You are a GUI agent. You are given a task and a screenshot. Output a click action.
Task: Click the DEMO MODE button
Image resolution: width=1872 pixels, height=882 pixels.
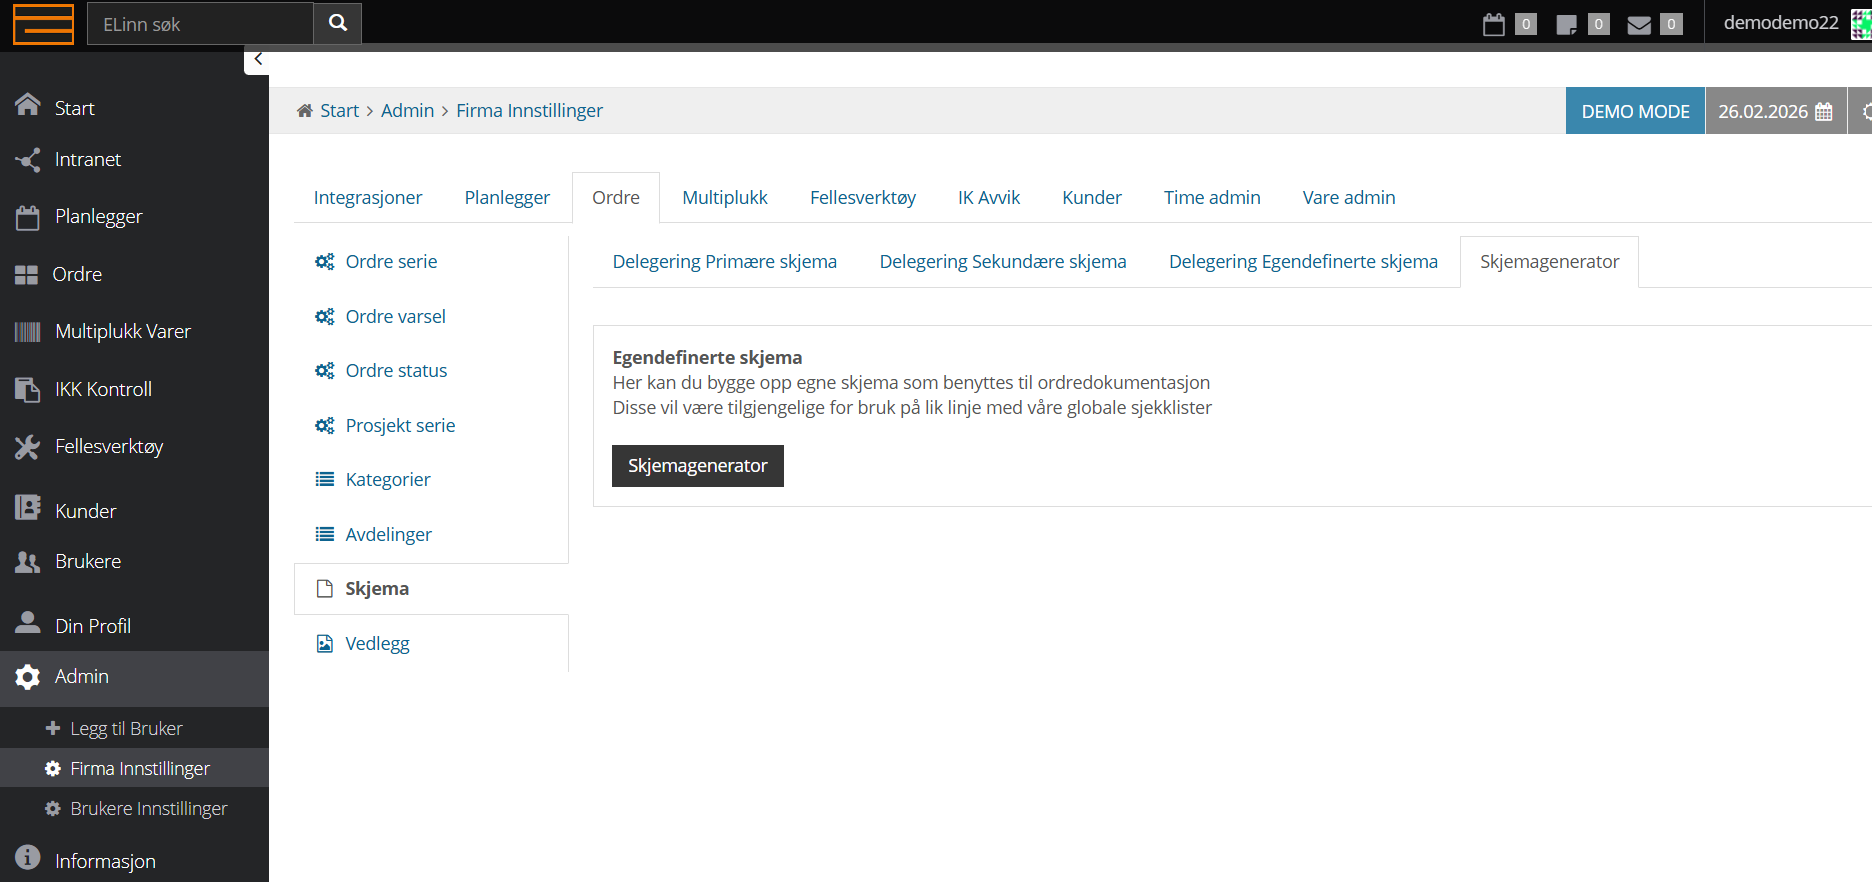click(1635, 111)
